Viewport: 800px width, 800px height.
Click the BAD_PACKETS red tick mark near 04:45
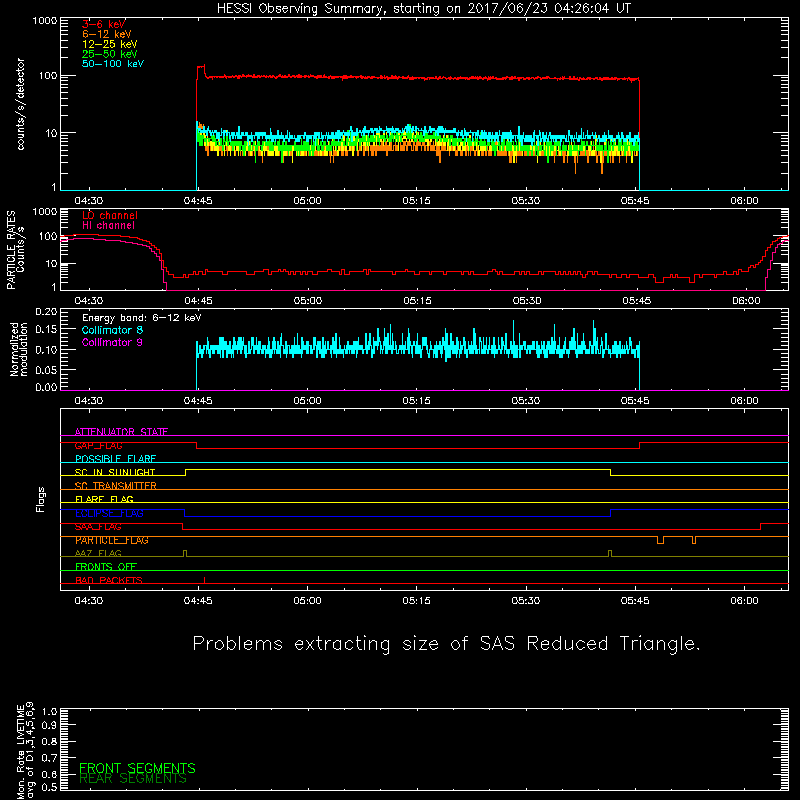point(205,580)
